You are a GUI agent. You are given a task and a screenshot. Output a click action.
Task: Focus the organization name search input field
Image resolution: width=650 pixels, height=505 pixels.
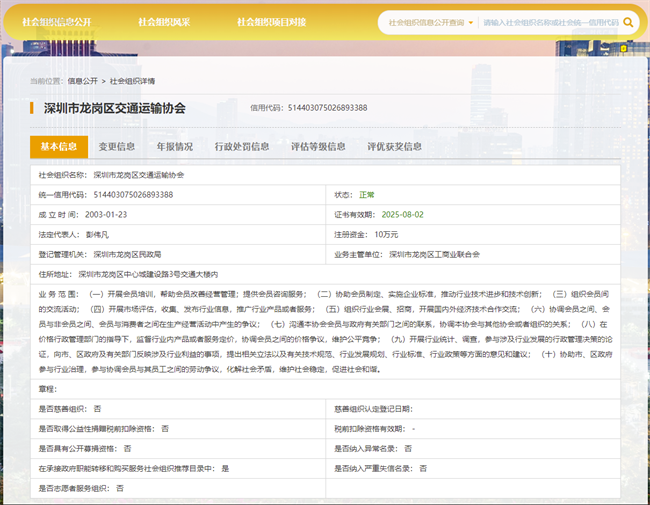tap(551, 22)
